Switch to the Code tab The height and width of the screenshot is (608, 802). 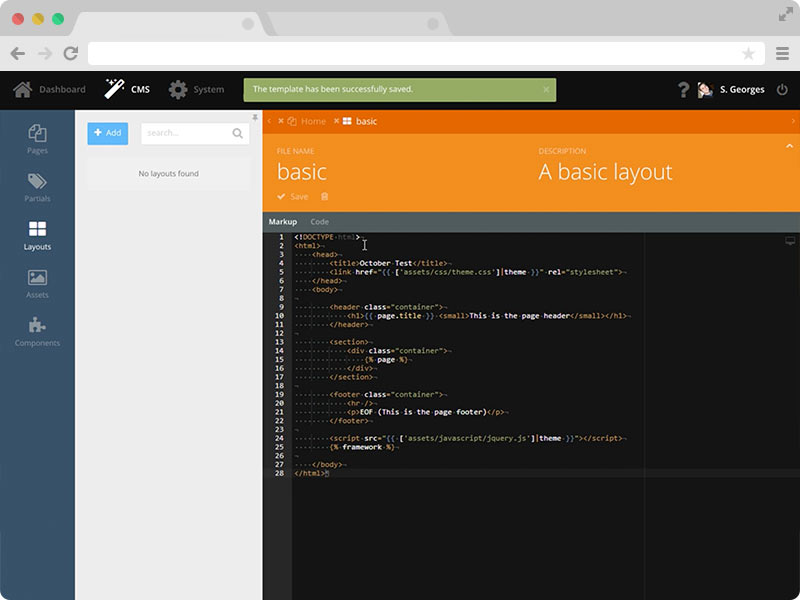click(x=320, y=222)
